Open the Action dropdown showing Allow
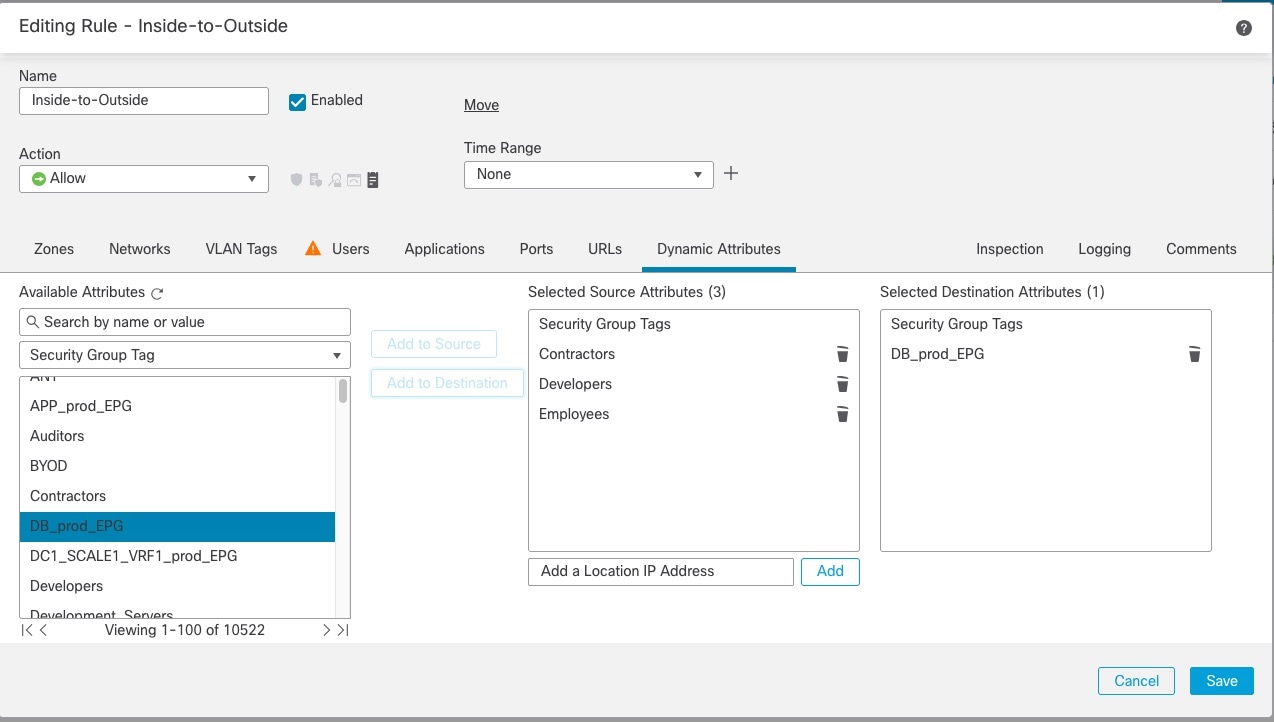 click(x=144, y=179)
